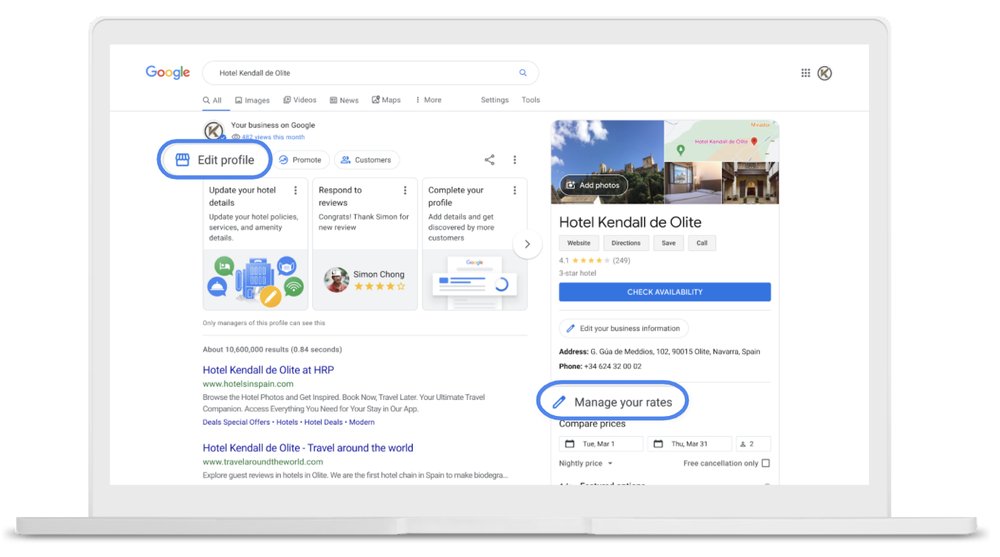Viewport: 1000px width, 557px height.
Task: Open Travel around the world result
Action: pyautogui.click(x=308, y=448)
